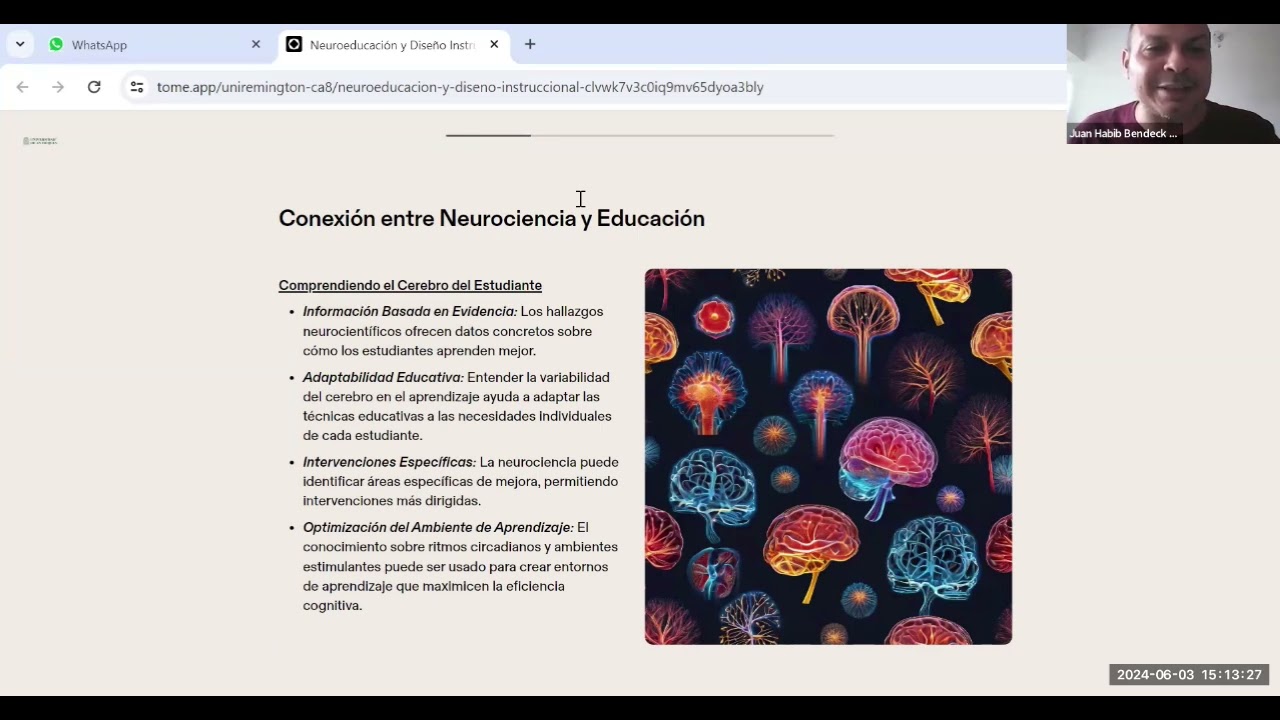
Task: Select the Neuroeducación y Diseño Instruccional tab
Action: tap(391, 45)
